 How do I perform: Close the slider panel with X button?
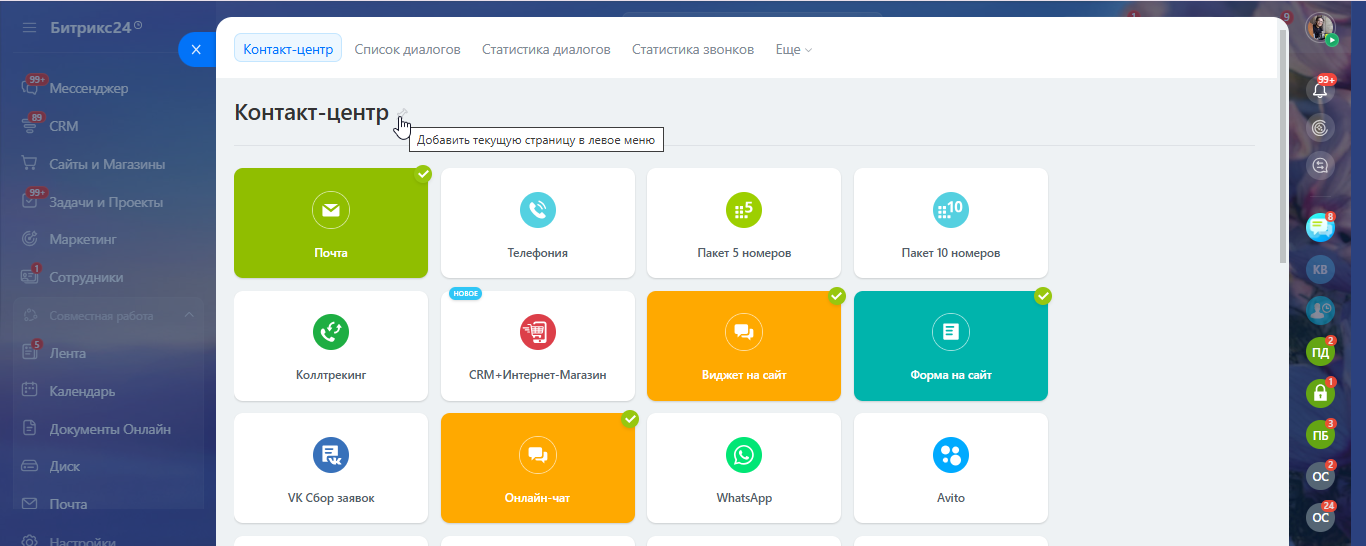point(196,49)
